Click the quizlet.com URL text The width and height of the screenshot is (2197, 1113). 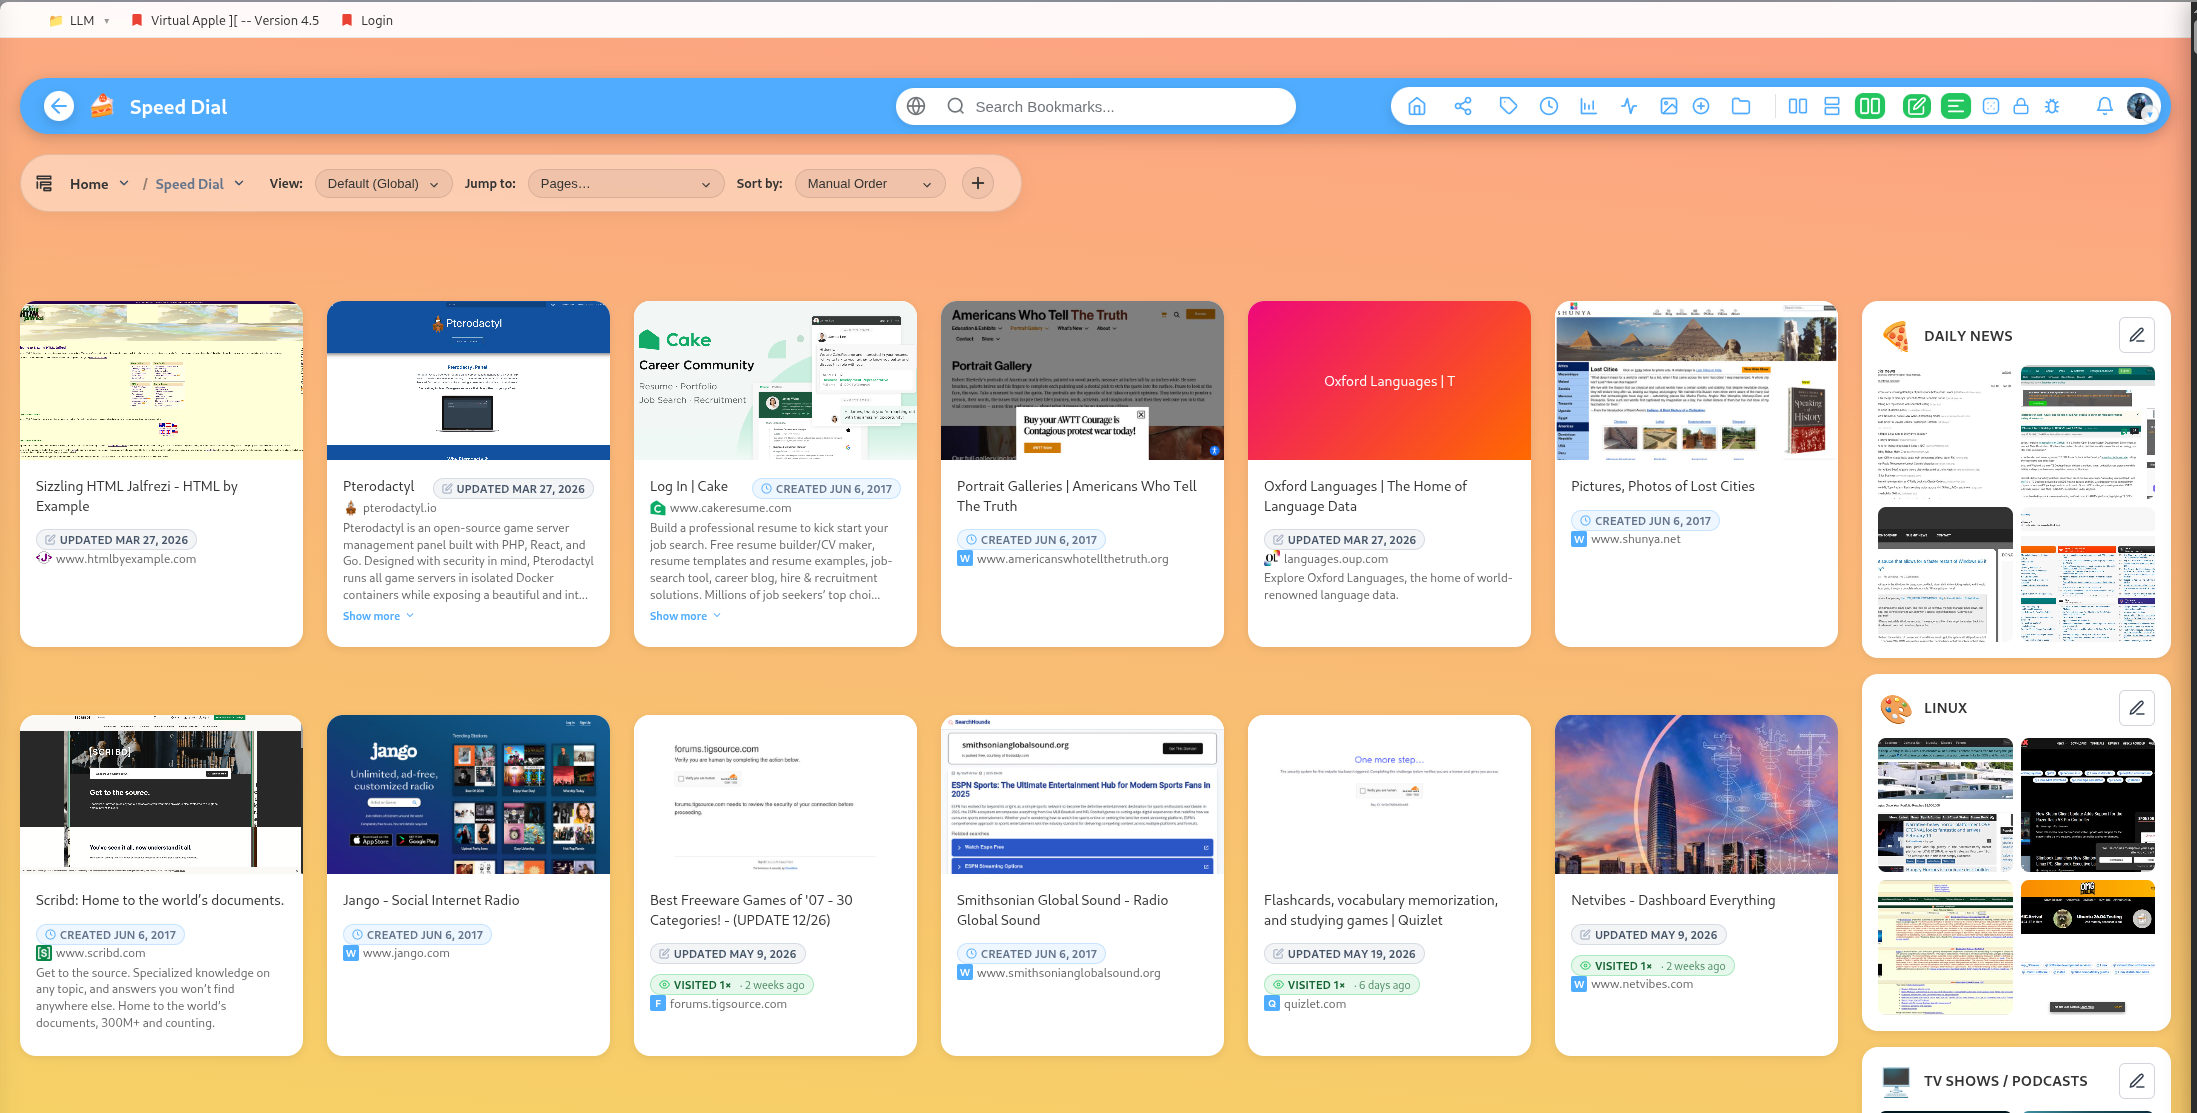(1315, 1004)
